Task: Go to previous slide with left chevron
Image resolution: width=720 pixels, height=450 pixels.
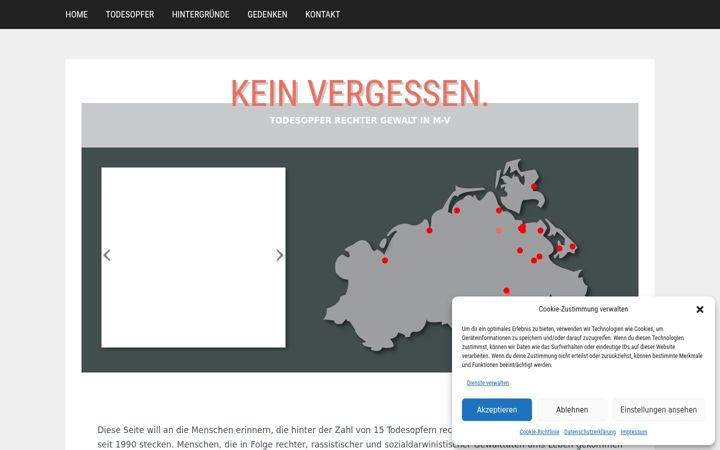Action: click(x=107, y=255)
